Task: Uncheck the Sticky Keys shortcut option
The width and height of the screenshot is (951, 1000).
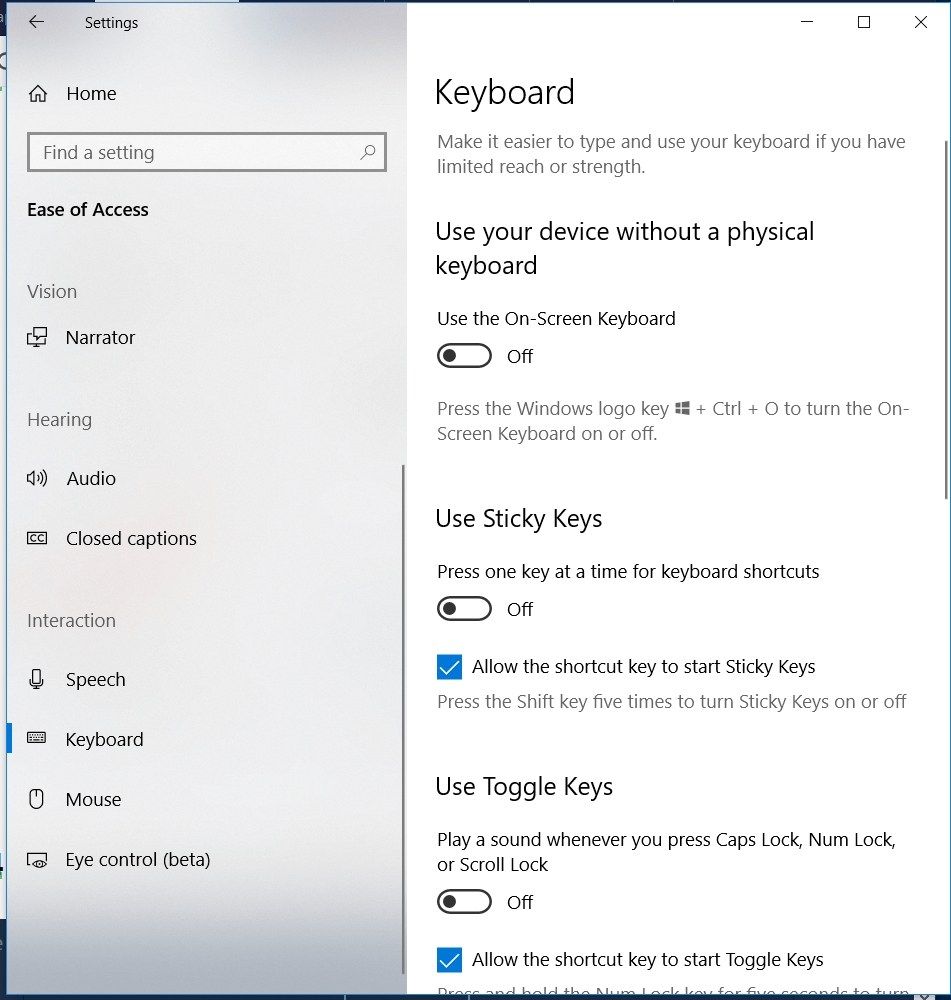Action: [449, 666]
